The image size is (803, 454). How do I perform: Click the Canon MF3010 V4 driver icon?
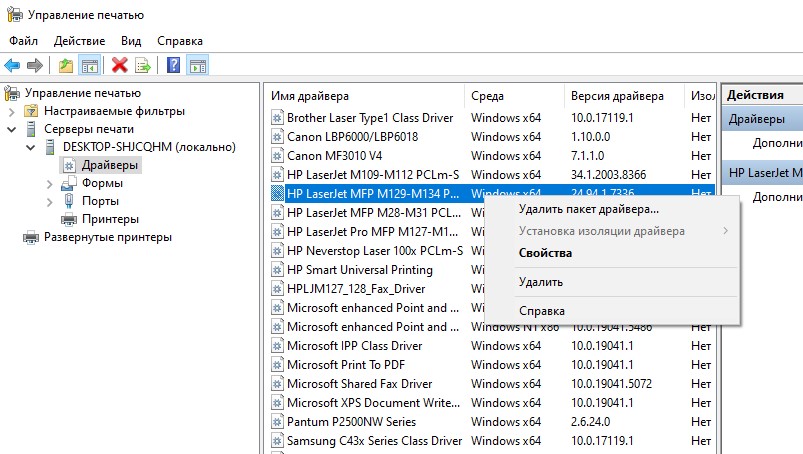click(277, 156)
